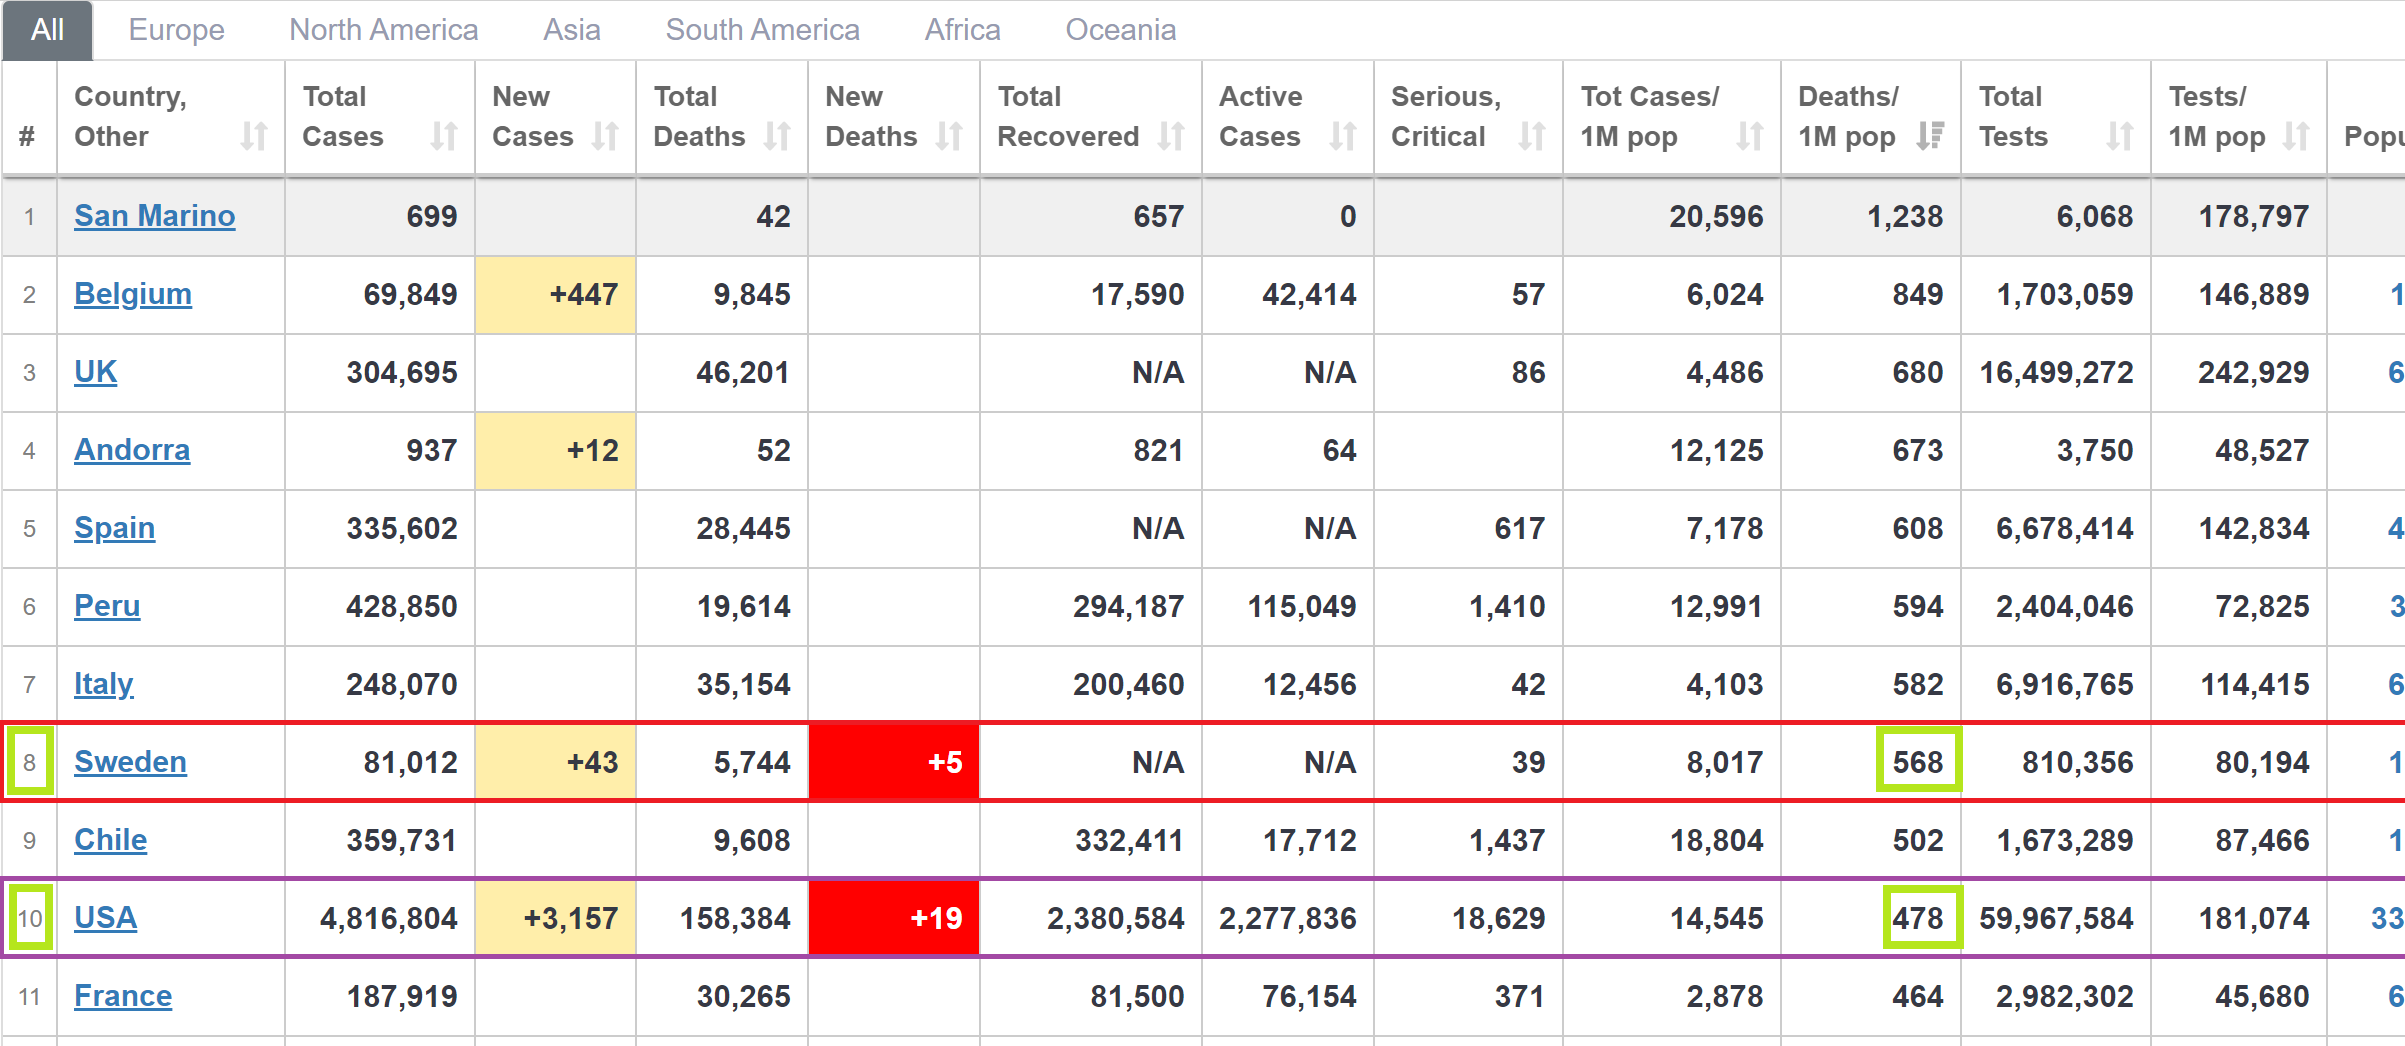Open the Spain country link

pyautogui.click(x=115, y=528)
